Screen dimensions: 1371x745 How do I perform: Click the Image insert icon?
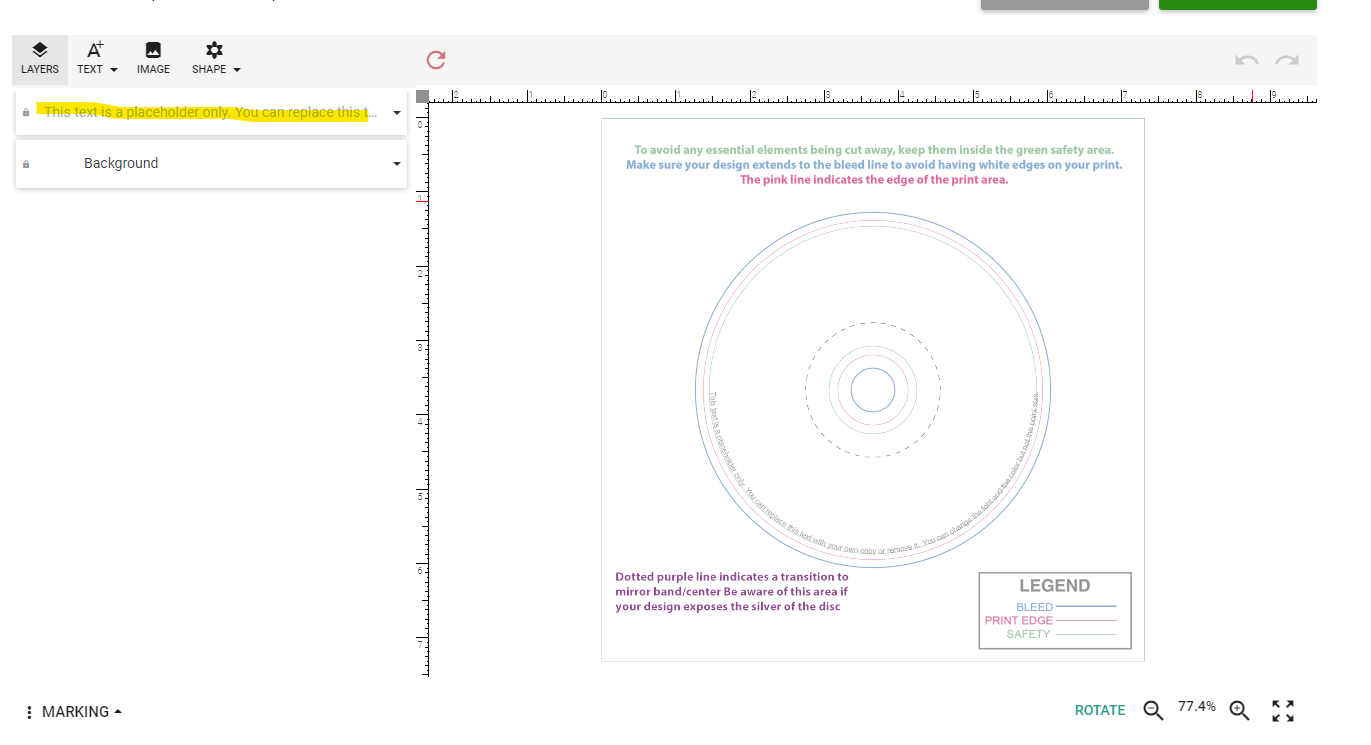153,50
